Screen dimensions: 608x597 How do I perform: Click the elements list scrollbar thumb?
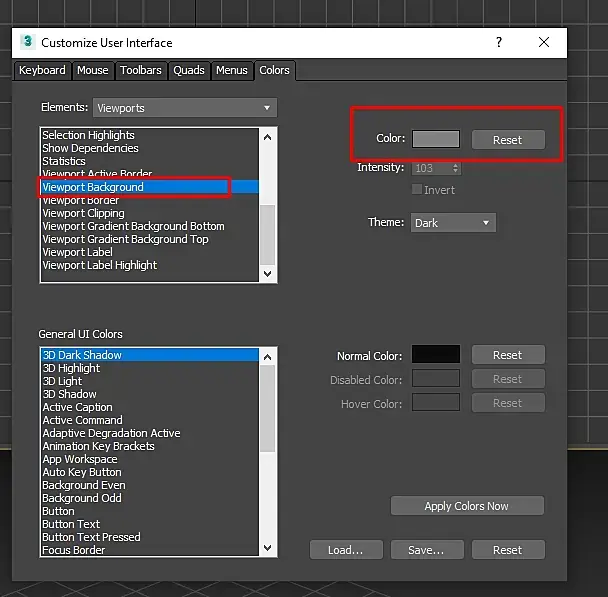pos(267,235)
